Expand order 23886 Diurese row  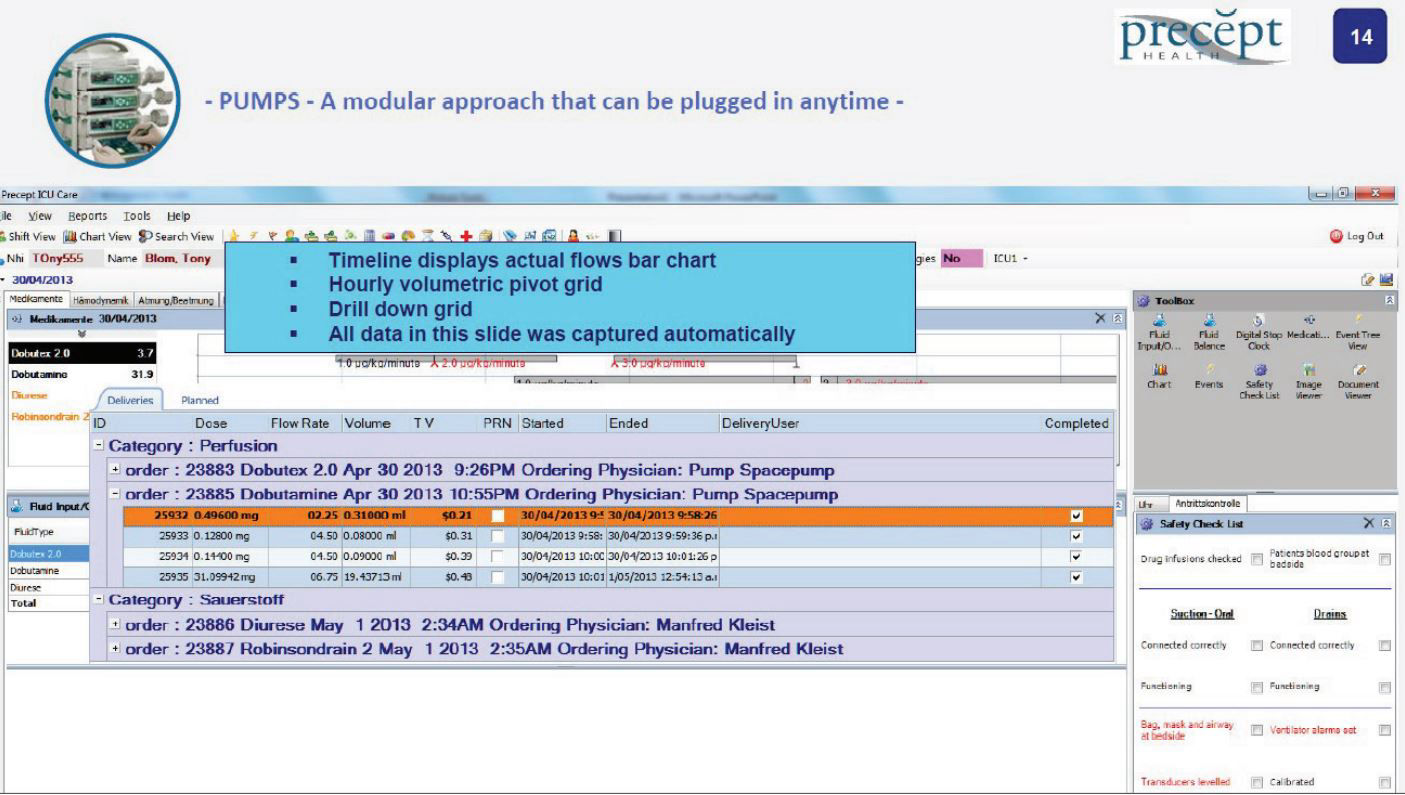point(116,626)
